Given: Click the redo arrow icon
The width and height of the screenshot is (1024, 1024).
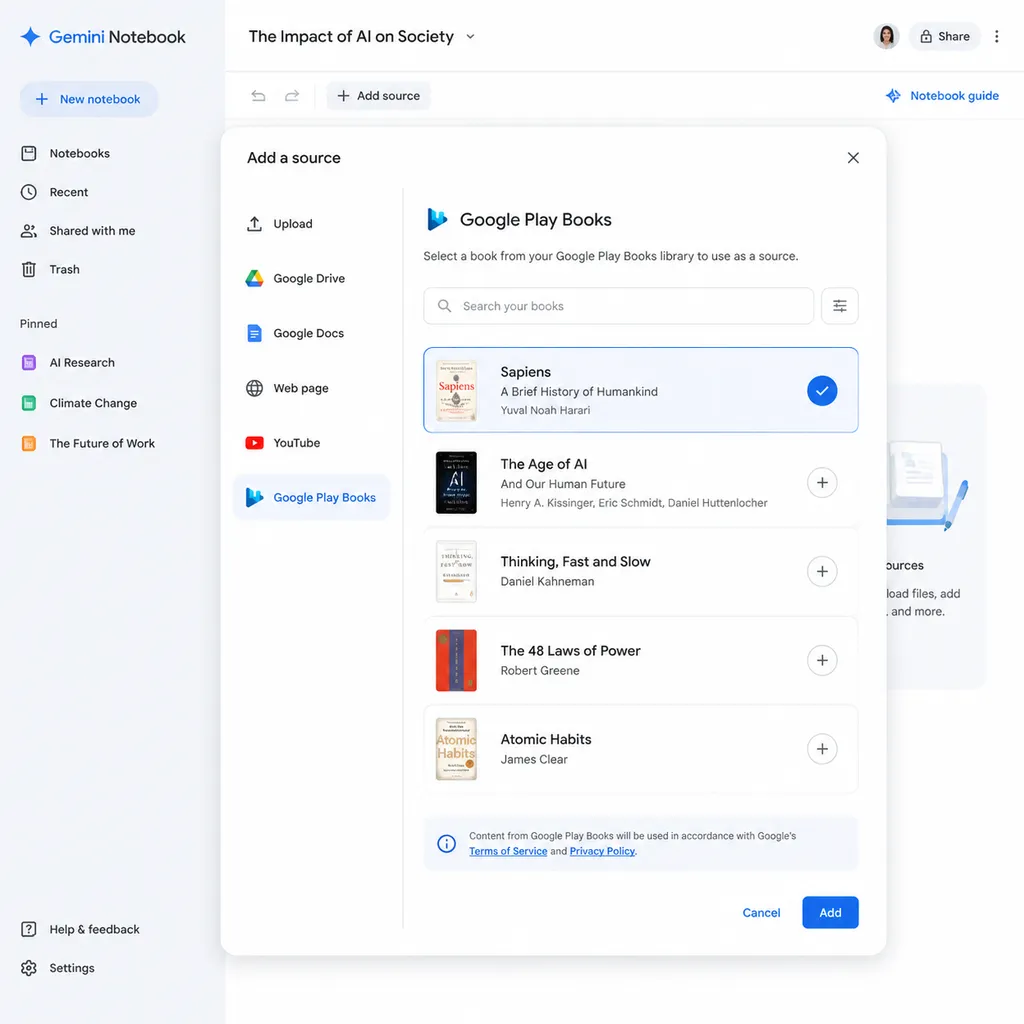Looking at the screenshot, I should pyautogui.click(x=292, y=96).
